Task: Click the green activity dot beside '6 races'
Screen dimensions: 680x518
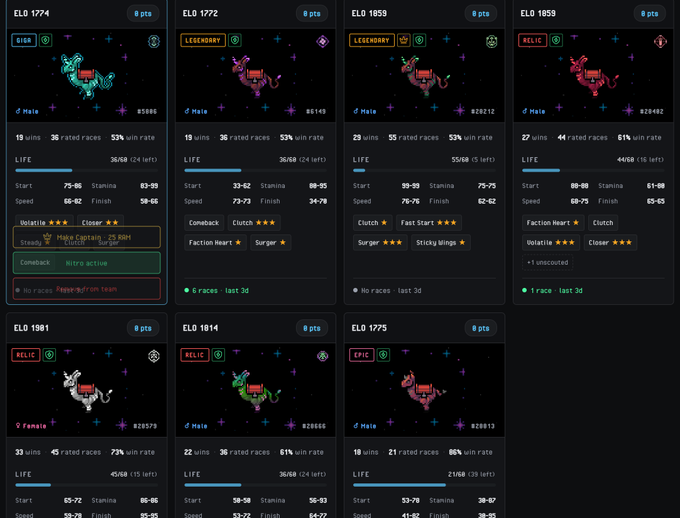Action: pyautogui.click(x=186, y=290)
